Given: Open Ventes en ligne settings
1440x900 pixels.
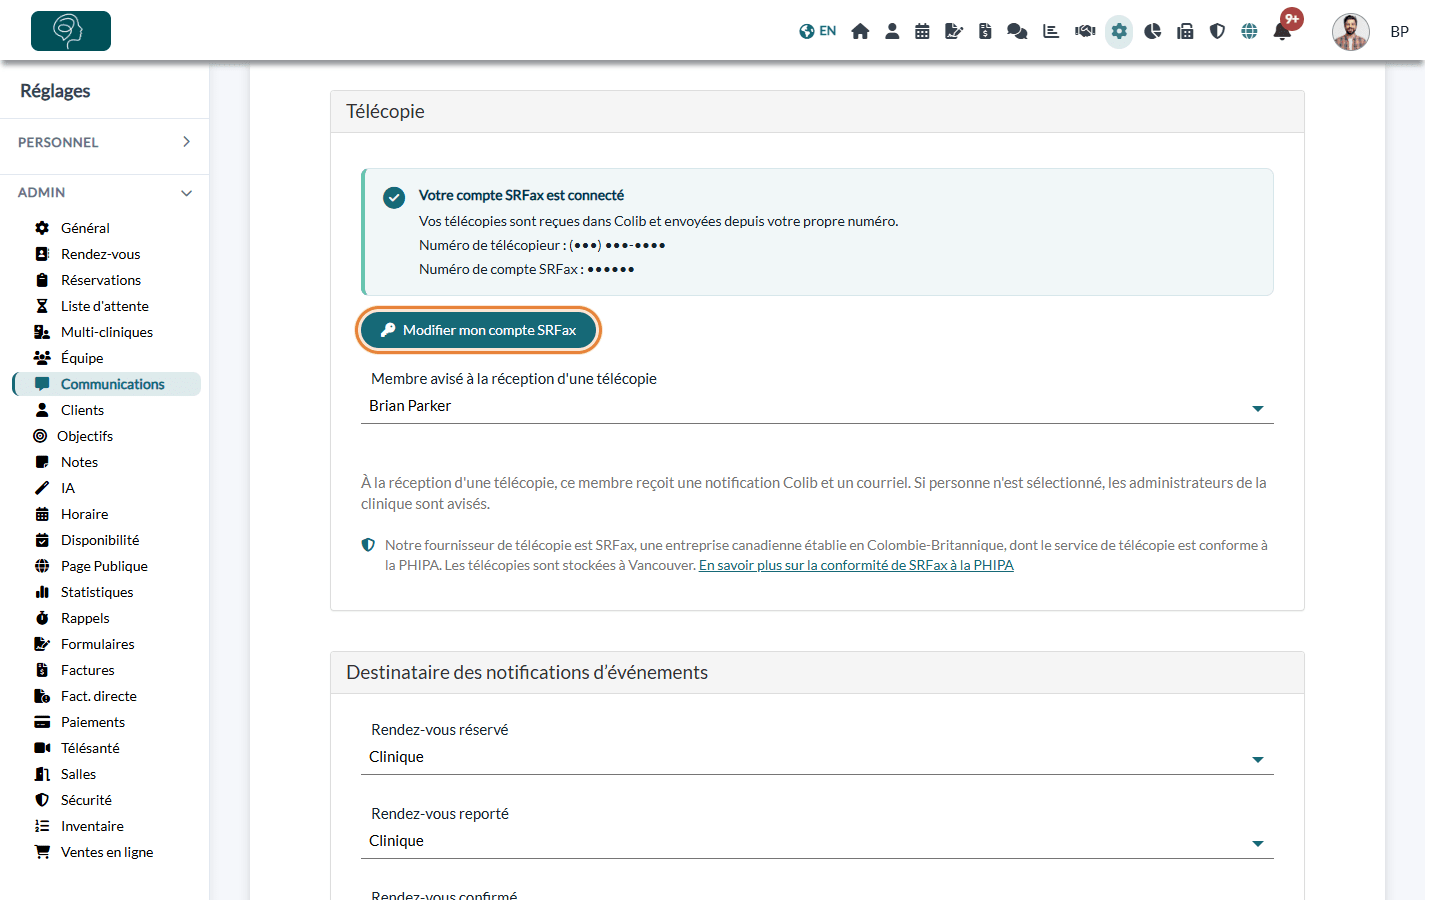Looking at the screenshot, I should pos(107,852).
